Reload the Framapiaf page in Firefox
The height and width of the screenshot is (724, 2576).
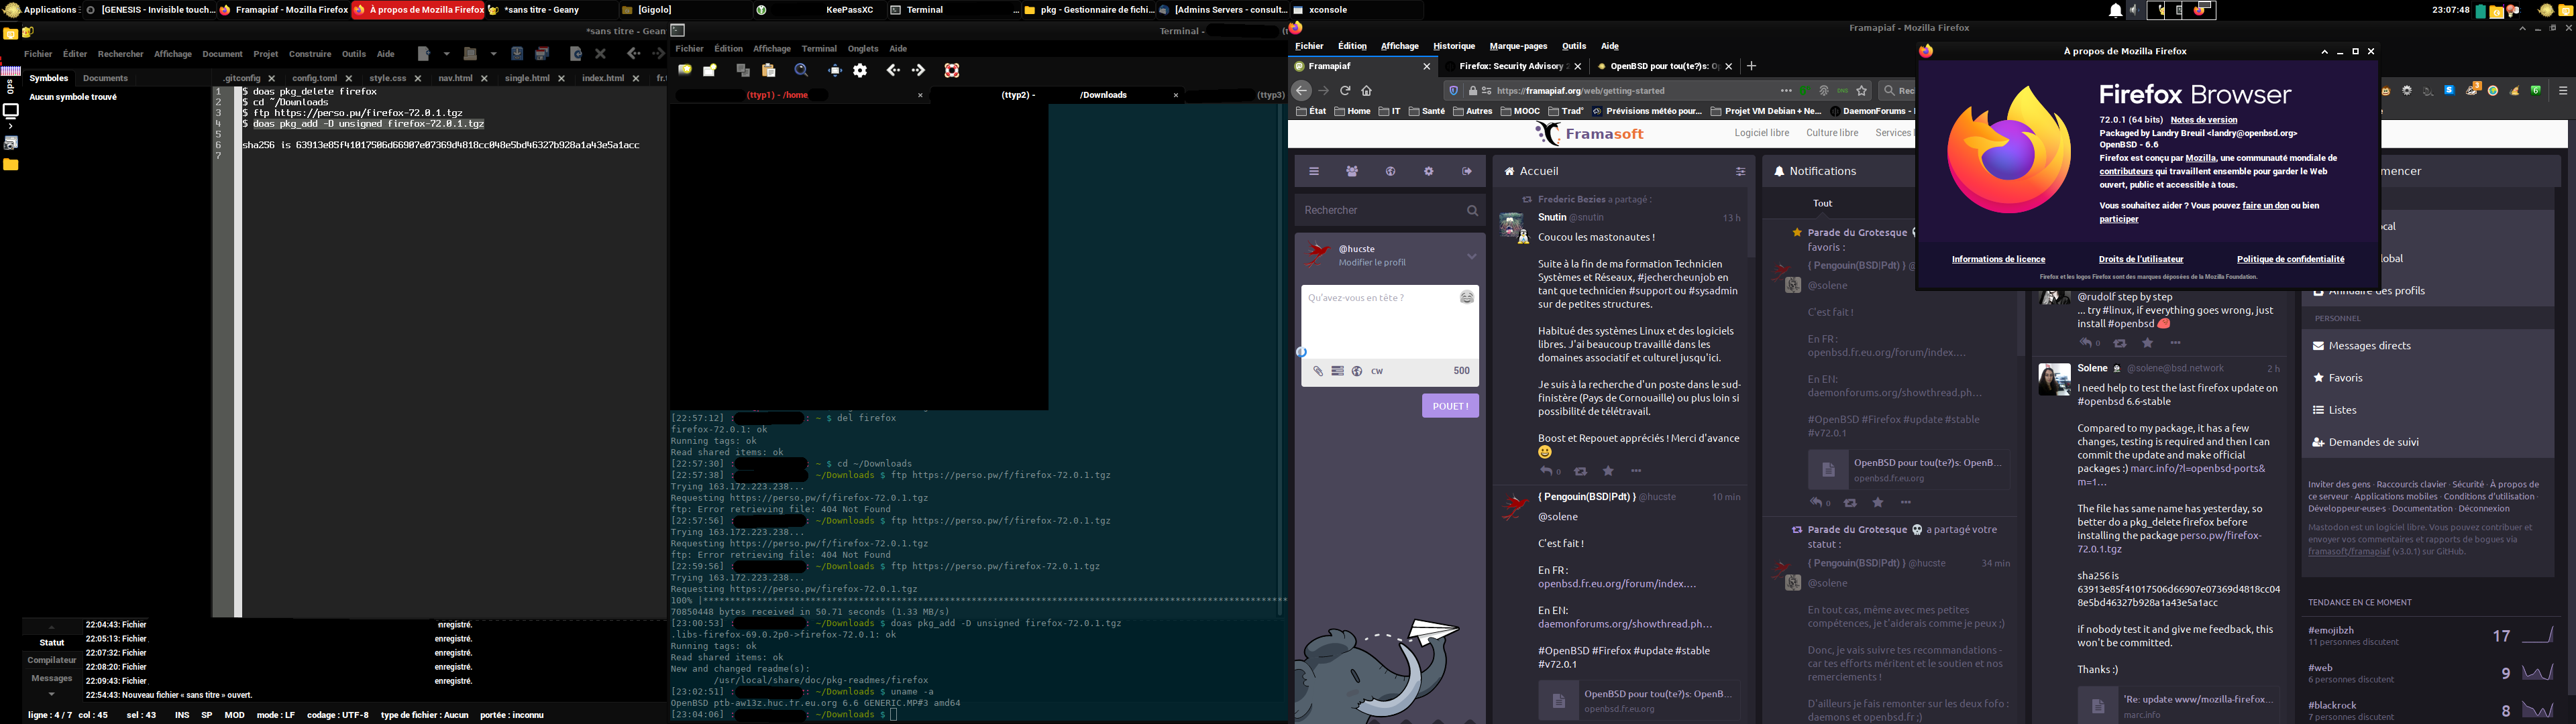coord(1345,90)
